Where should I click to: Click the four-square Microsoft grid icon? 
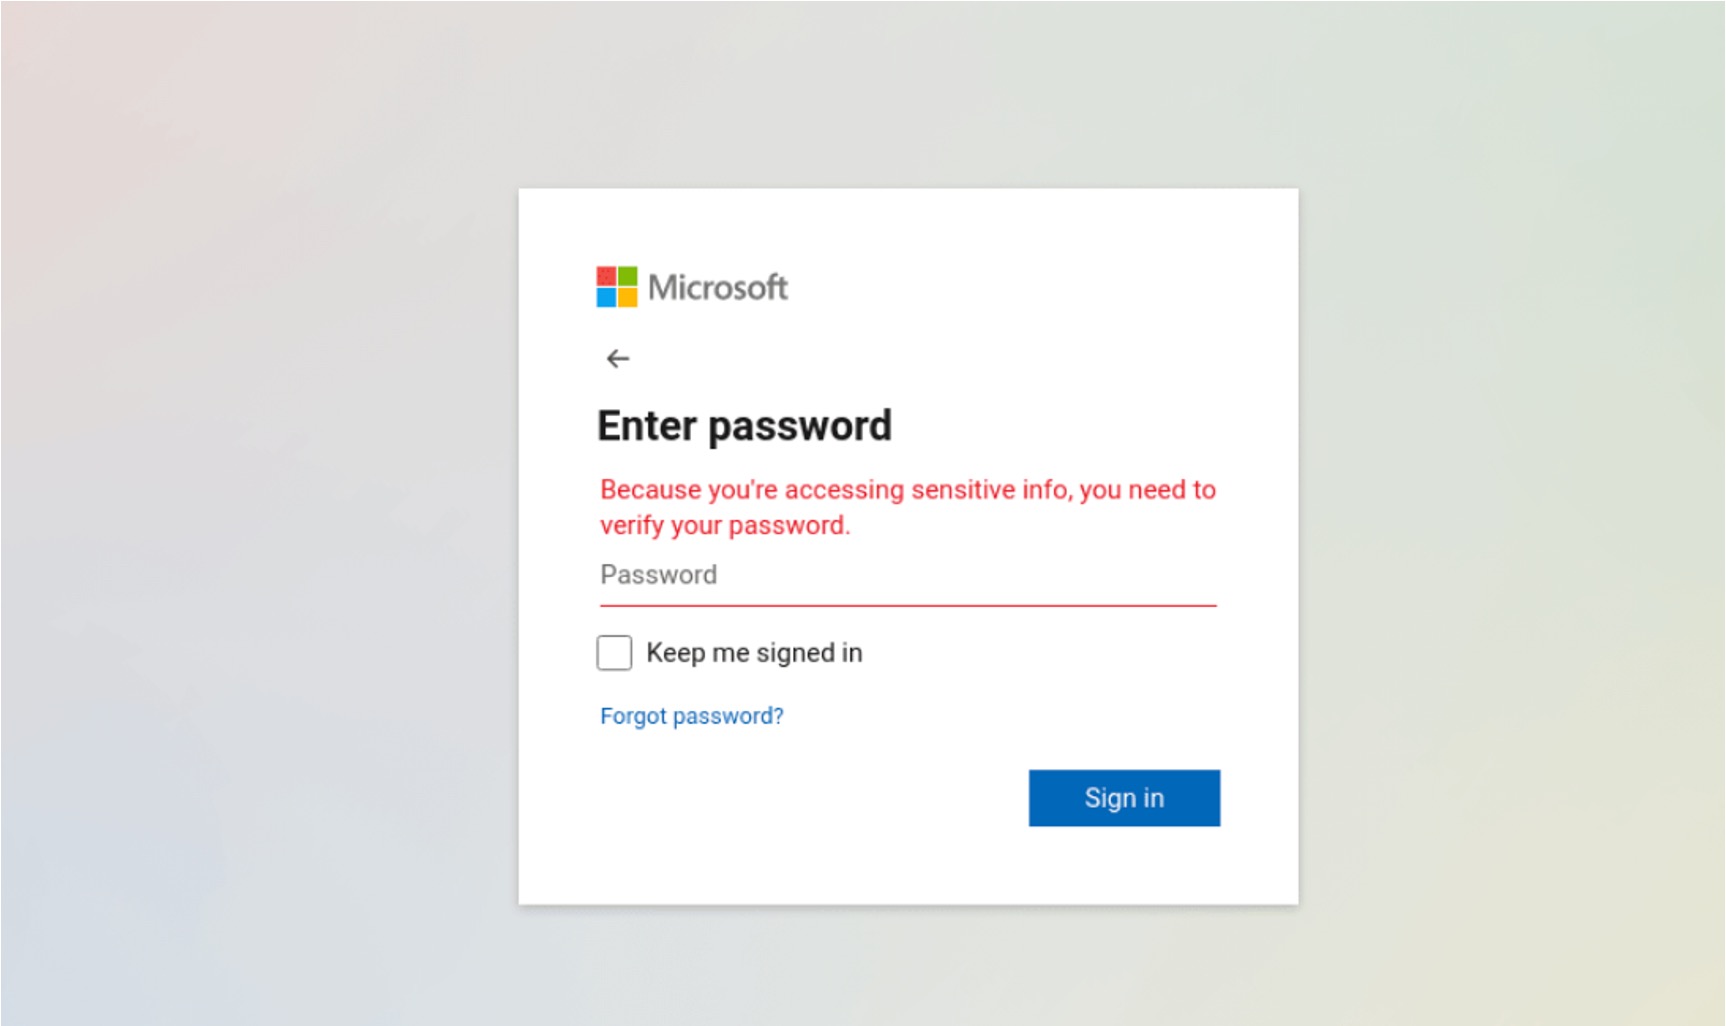pyautogui.click(x=617, y=287)
